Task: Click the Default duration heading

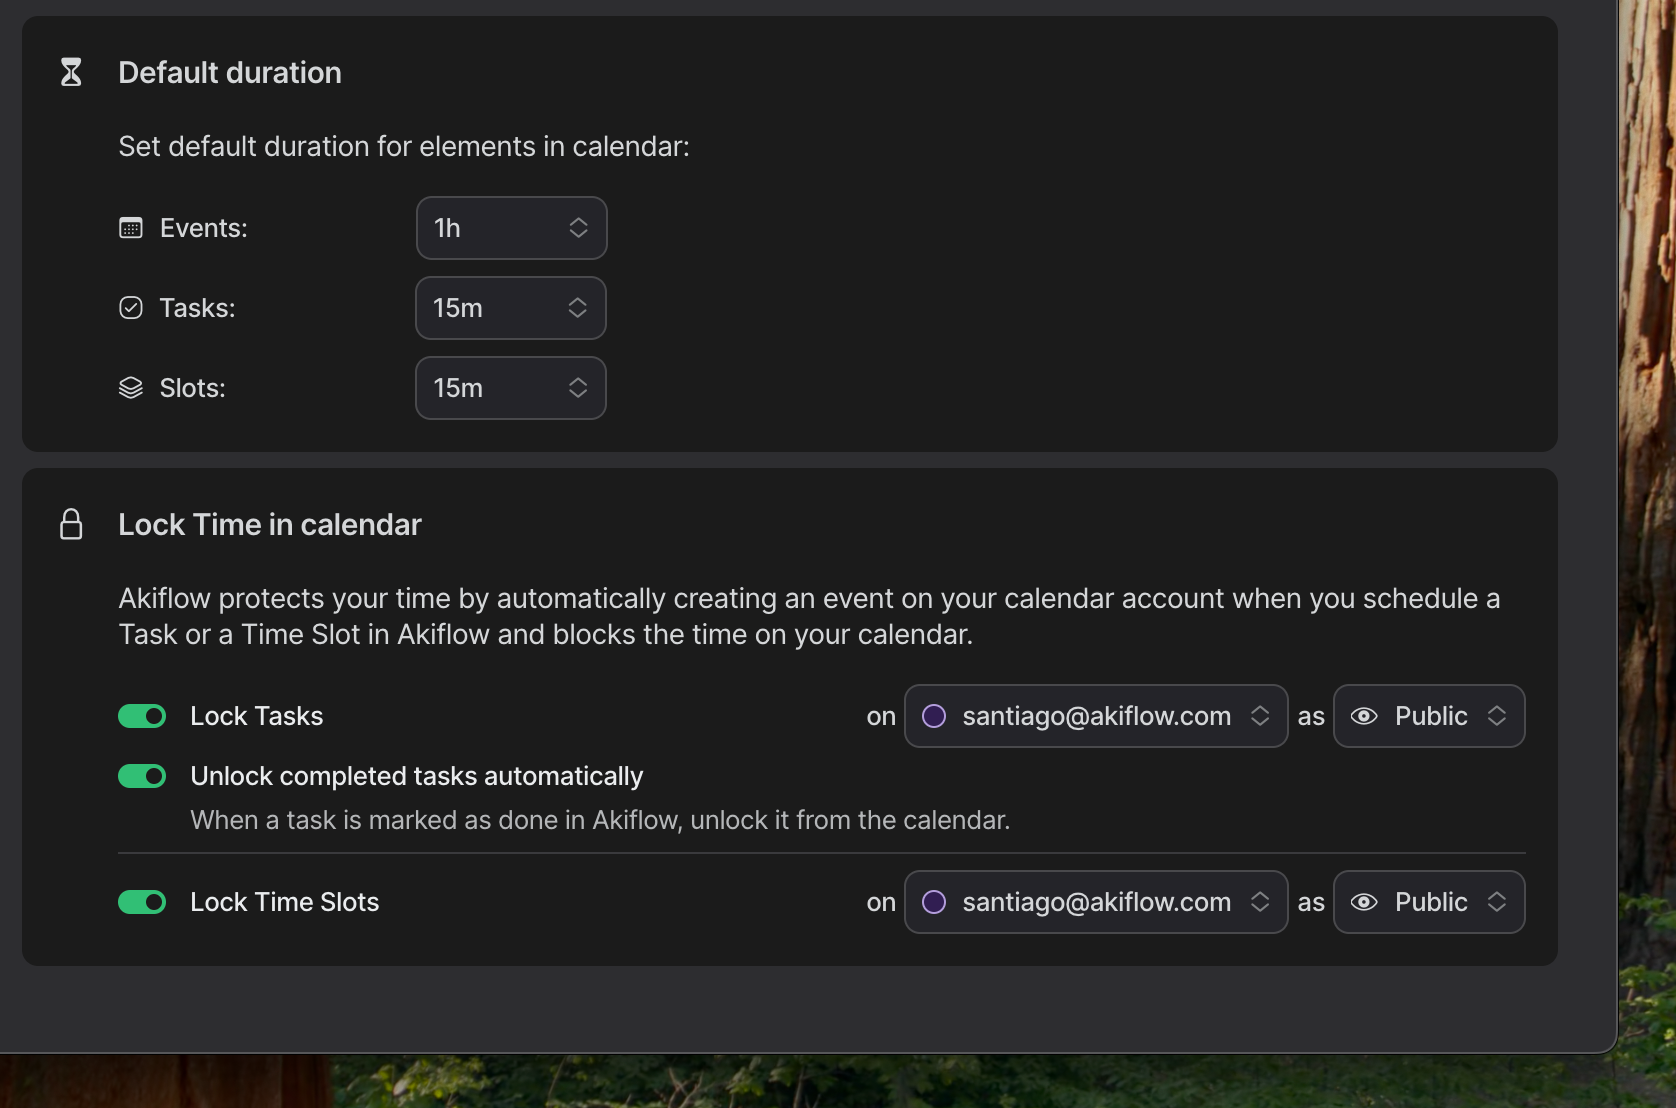Action: pos(230,73)
